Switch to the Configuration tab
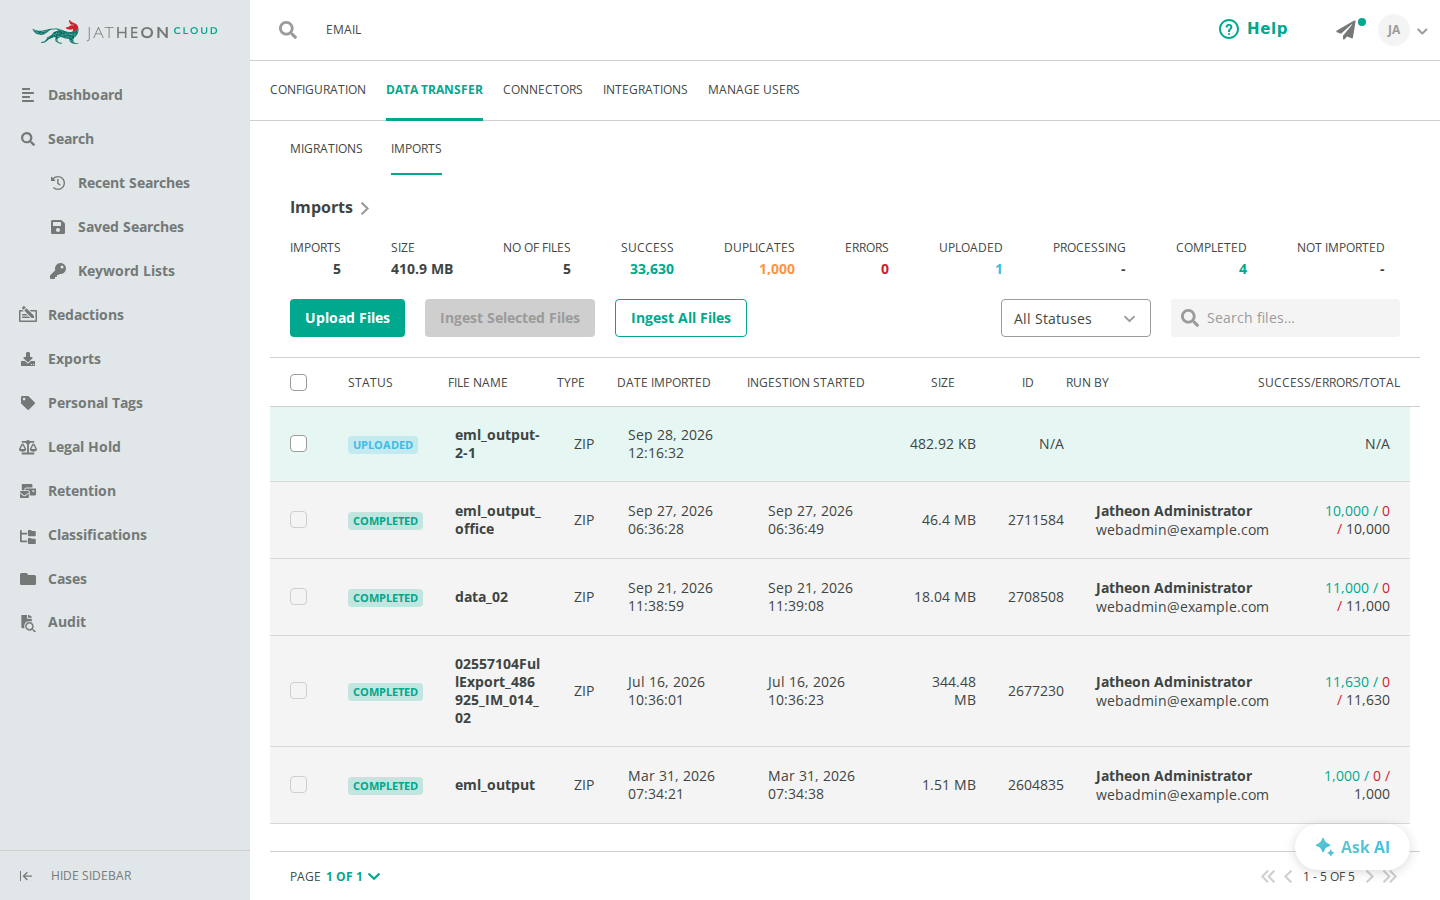This screenshot has height=900, width=1440. click(x=318, y=90)
